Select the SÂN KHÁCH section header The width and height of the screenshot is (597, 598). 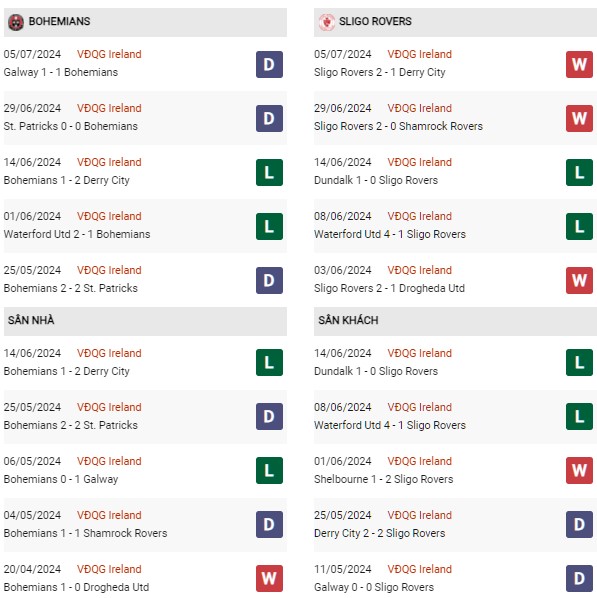(x=455, y=321)
